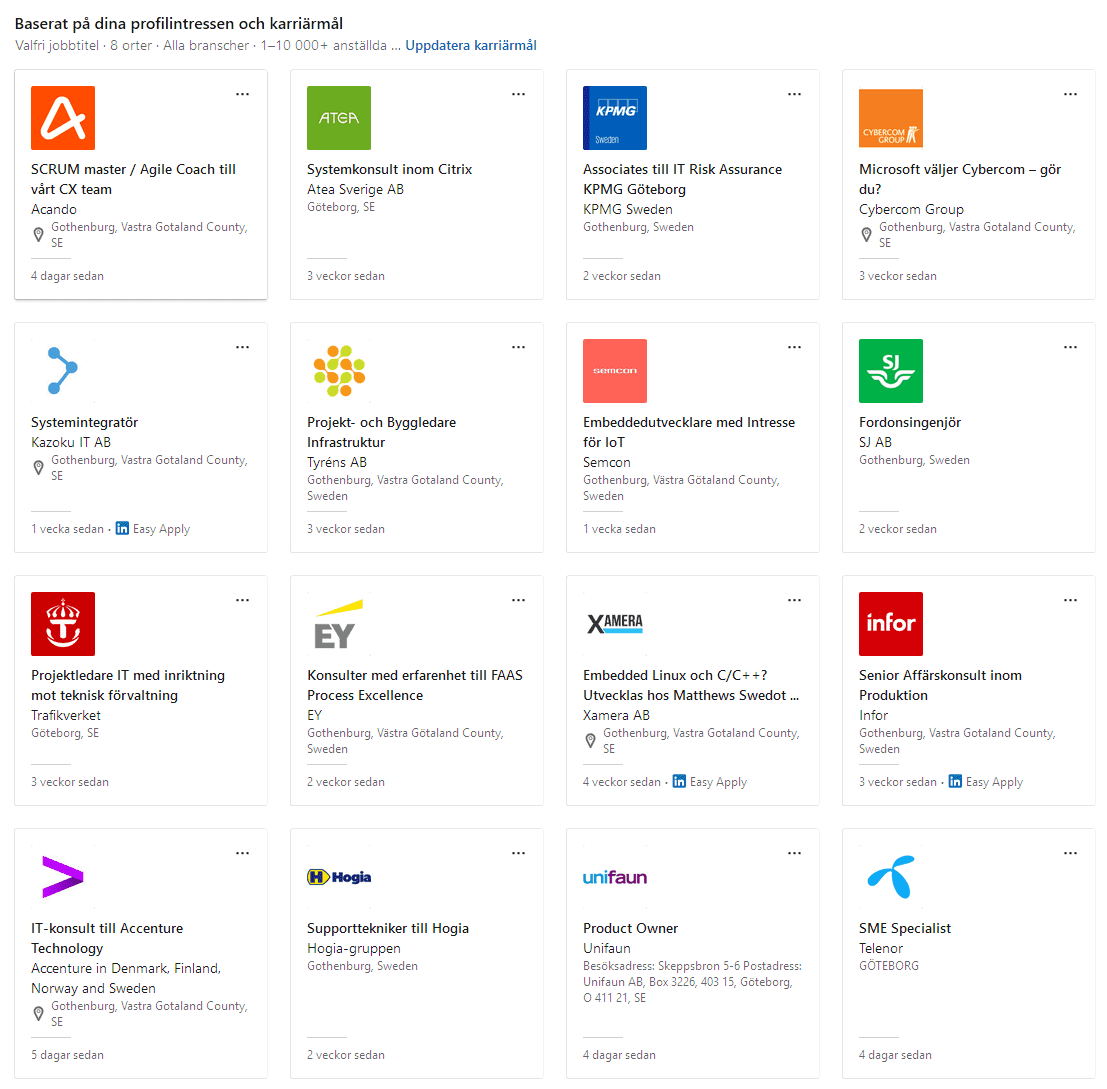The width and height of the screenshot is (1107, 1089).
Task: Open Supporttekniker till Hogia job
Action: click(x=388, y=928)
